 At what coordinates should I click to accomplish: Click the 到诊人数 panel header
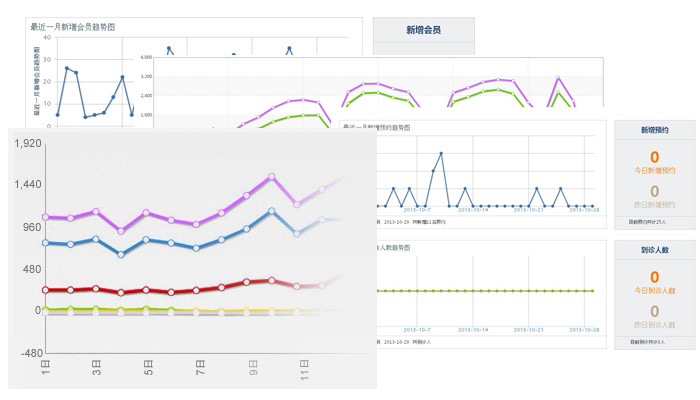pos(654,250)
